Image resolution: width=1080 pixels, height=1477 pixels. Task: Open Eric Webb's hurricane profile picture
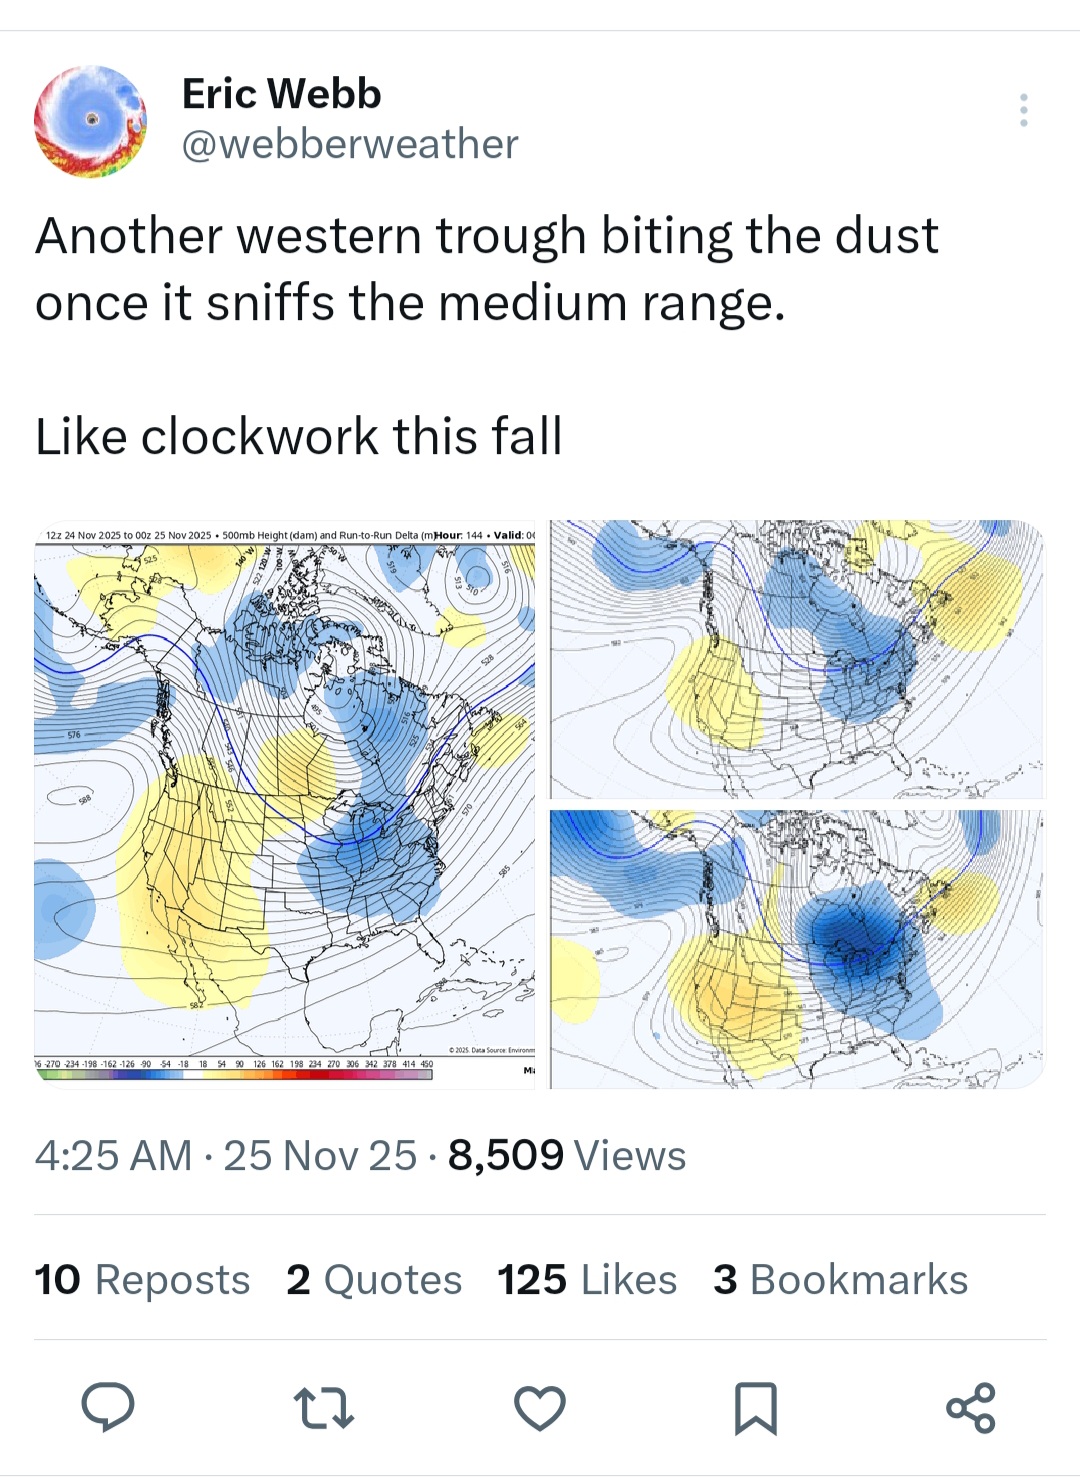tap(90, 121)
